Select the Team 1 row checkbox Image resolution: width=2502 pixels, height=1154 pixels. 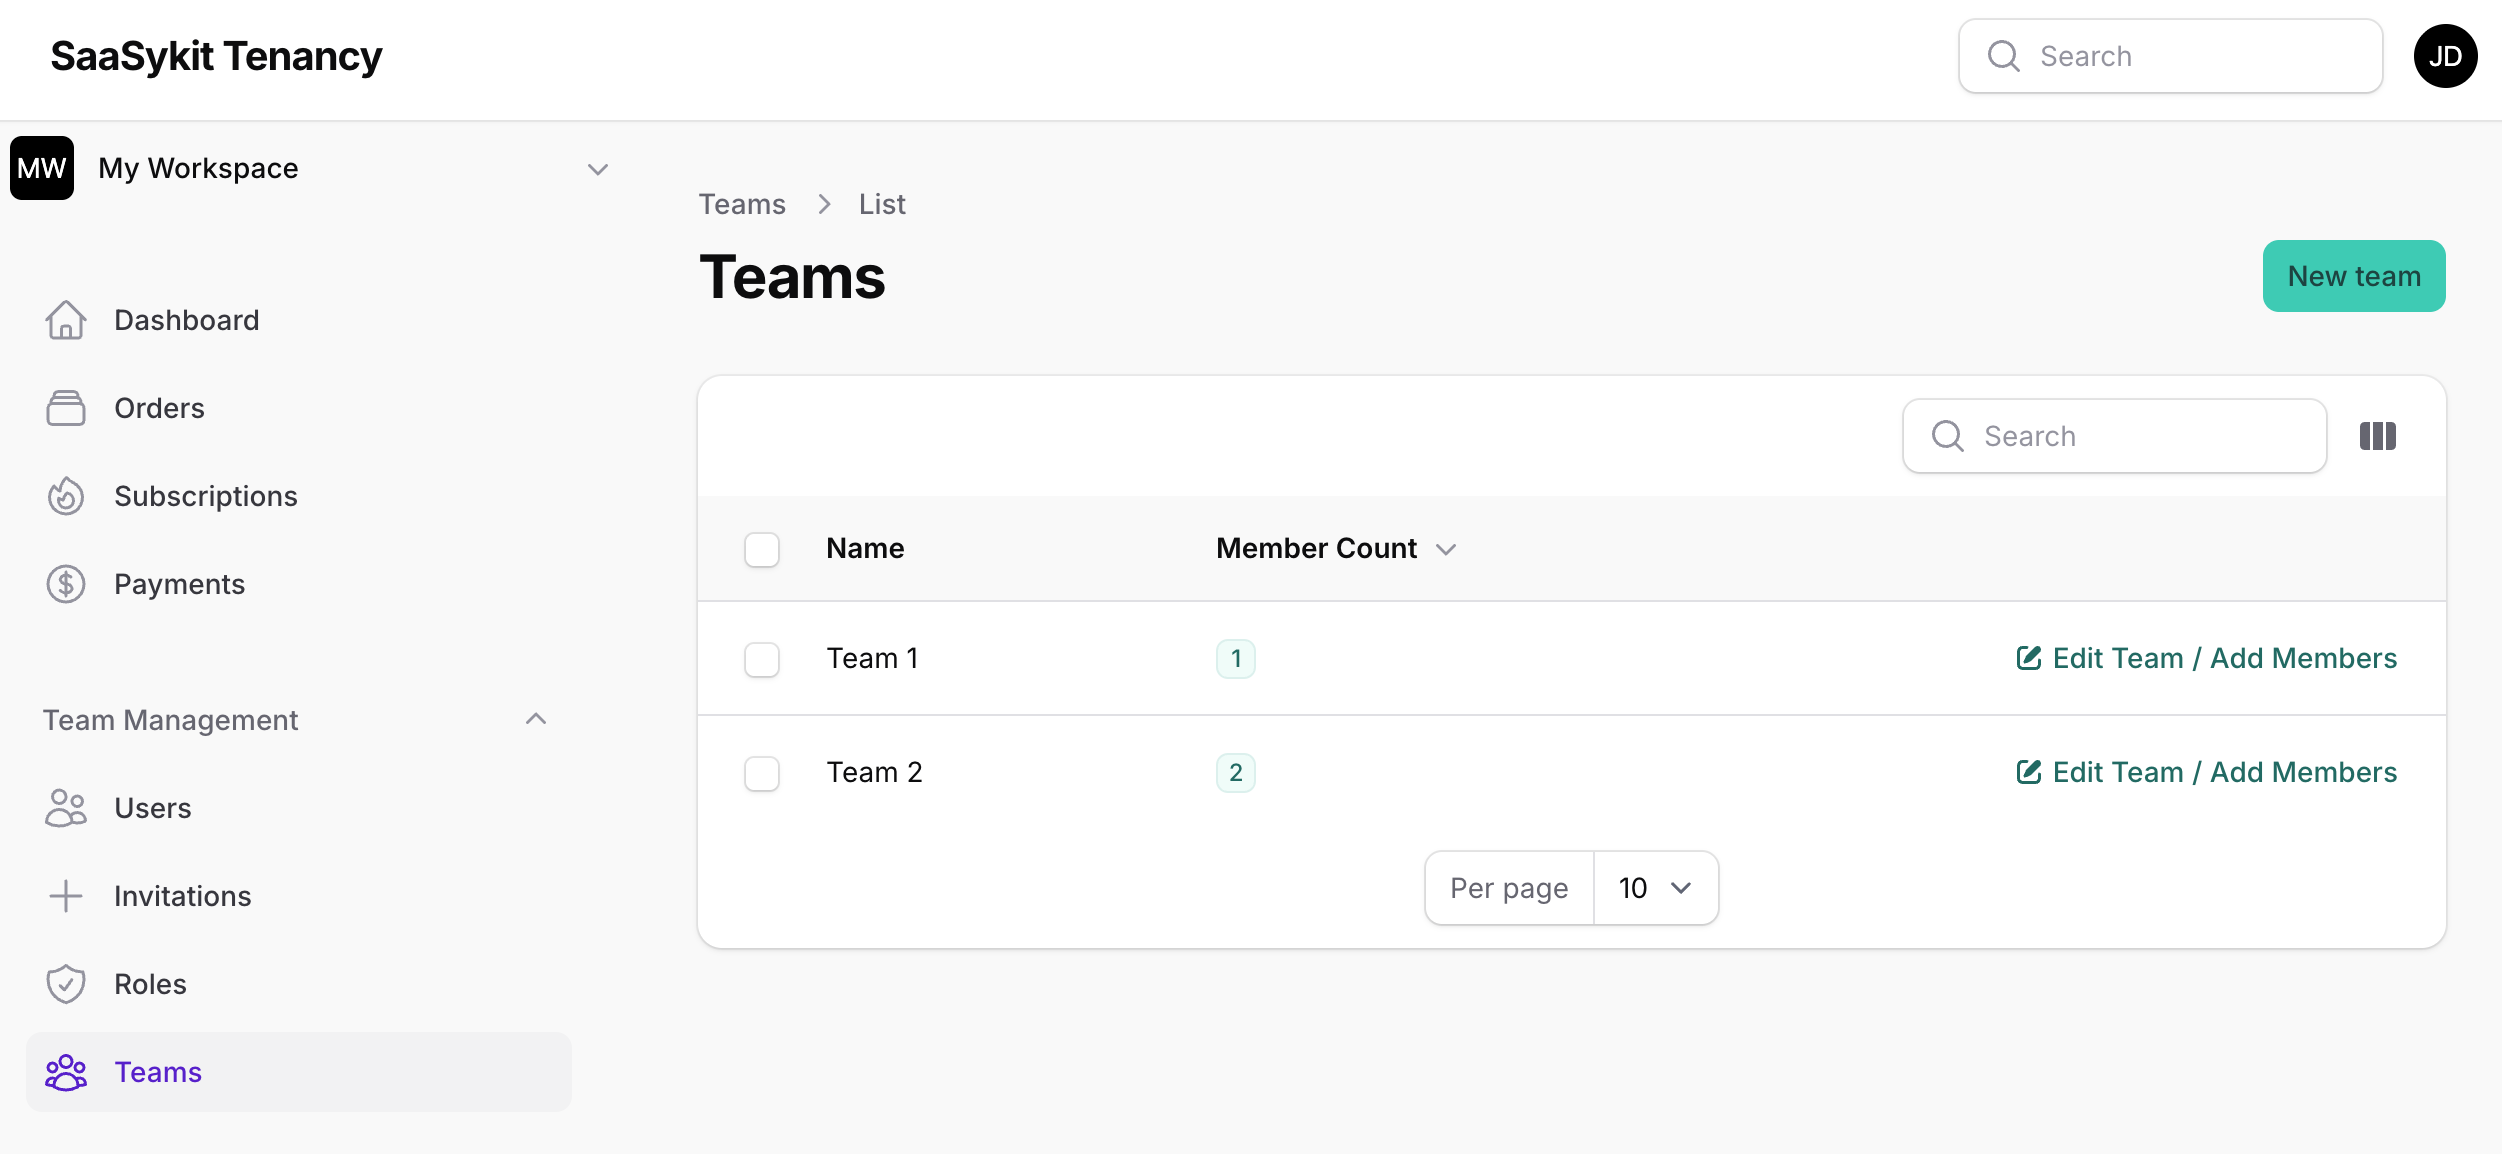pos(762,659)
